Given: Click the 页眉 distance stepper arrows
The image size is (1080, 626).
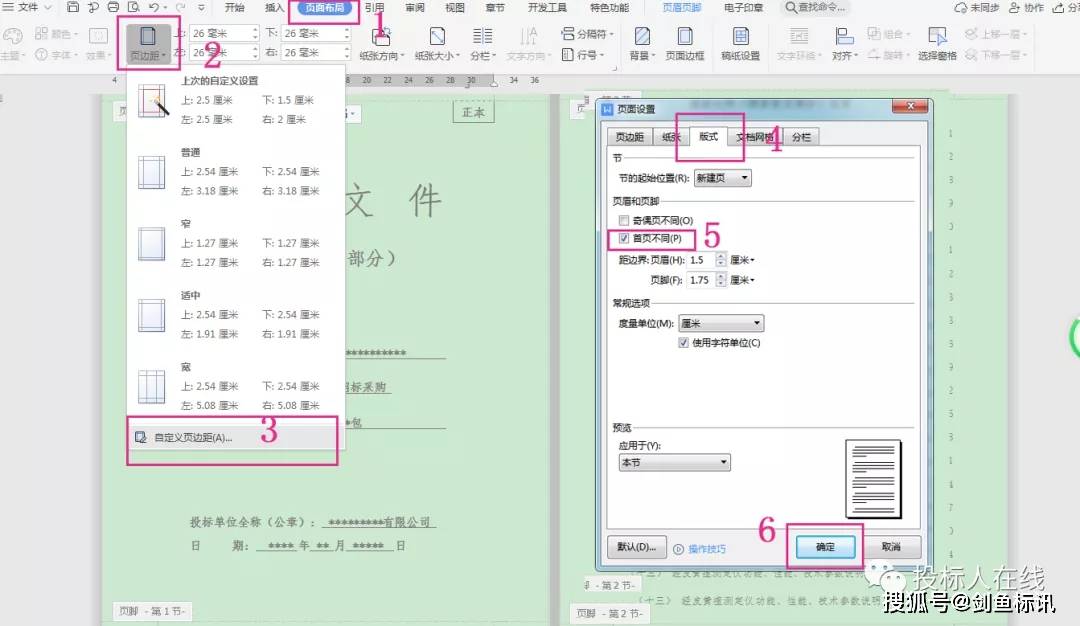Looking at the screenshot, I should click(x=720, y=260).
